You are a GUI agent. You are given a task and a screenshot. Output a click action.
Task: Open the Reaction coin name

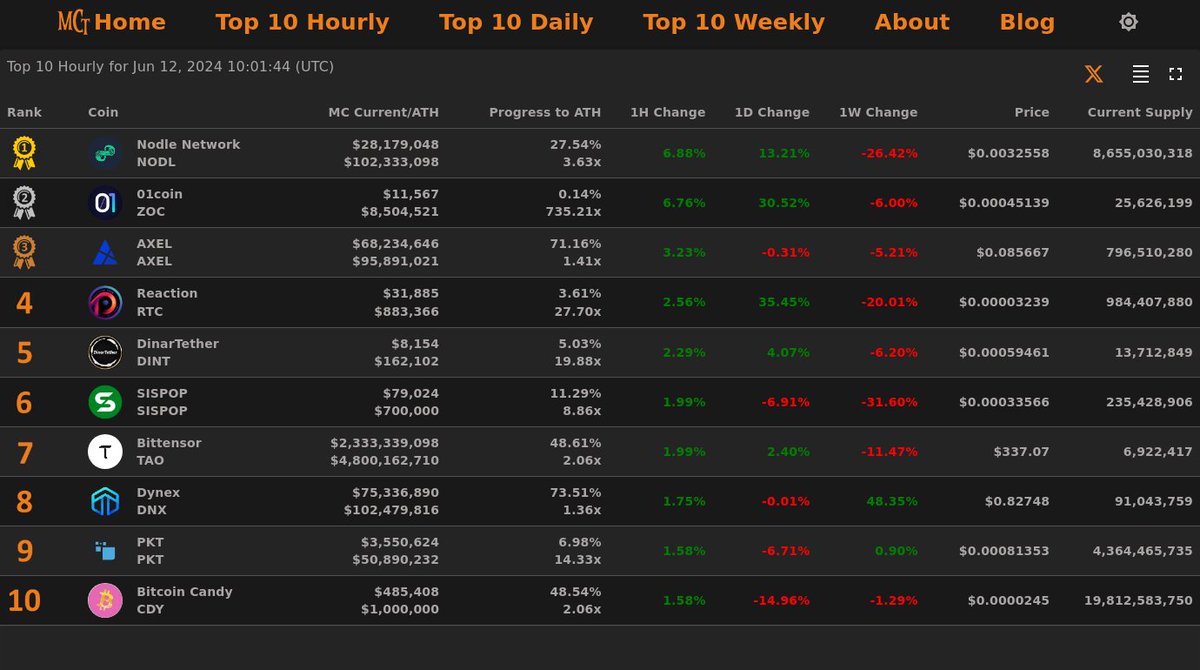[167, 294]
